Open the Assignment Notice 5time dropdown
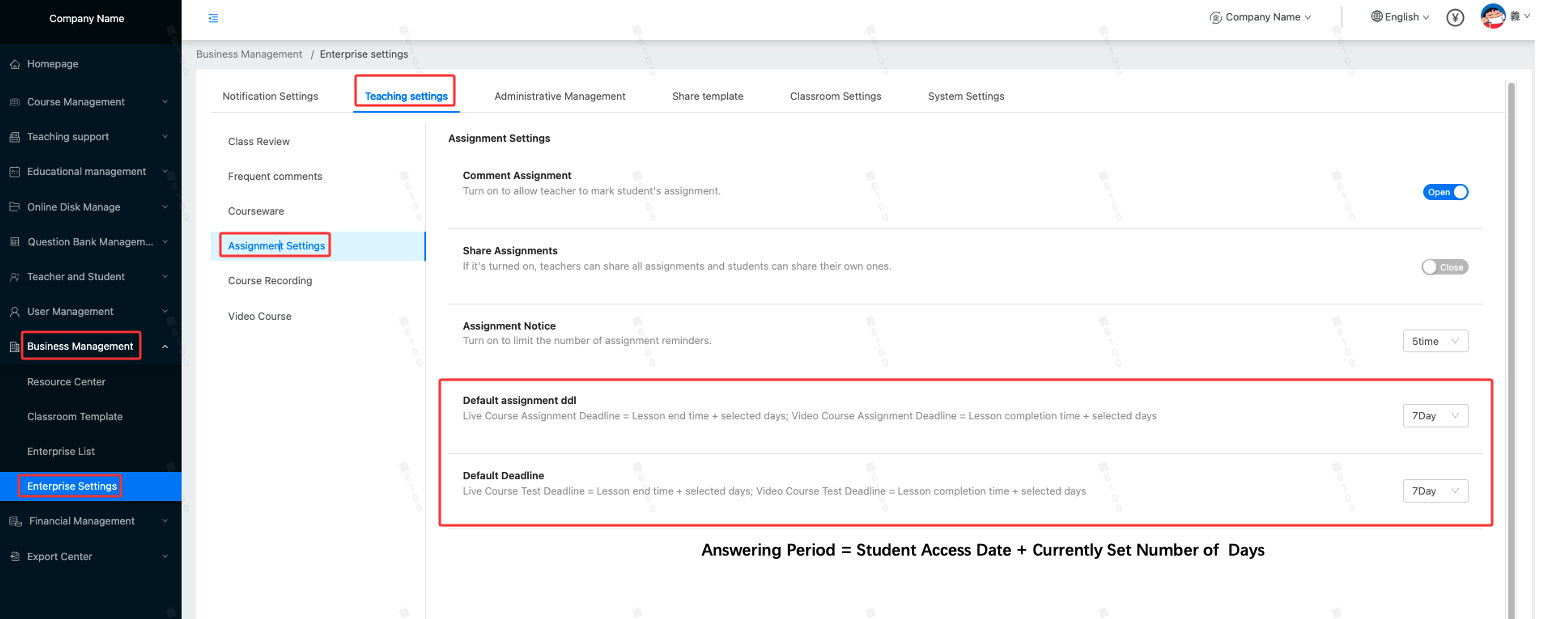 (x=1435, y=341)
